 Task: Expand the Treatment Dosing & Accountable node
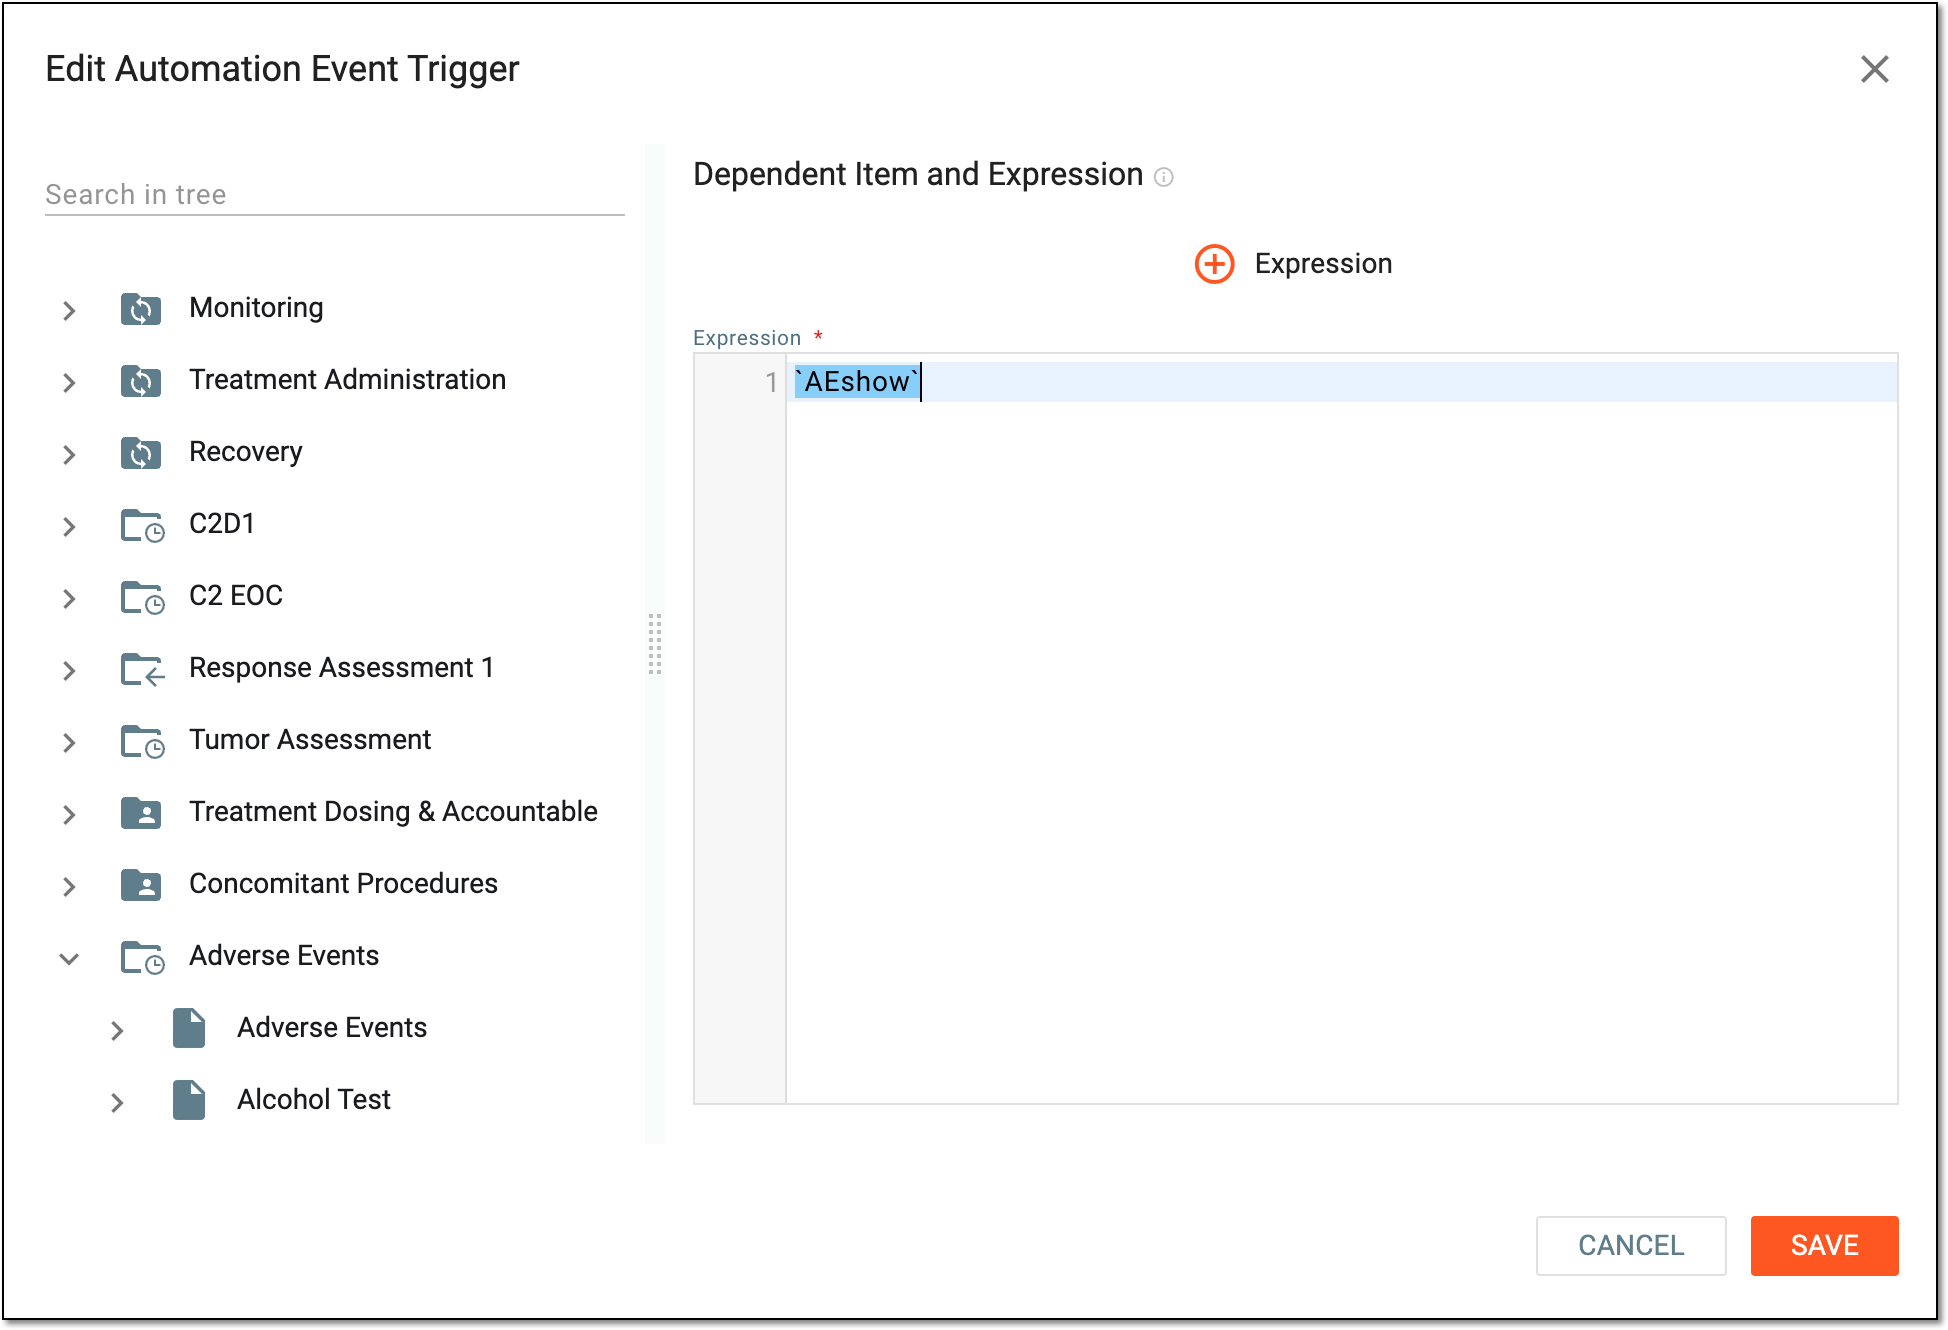tap(69, 814)
